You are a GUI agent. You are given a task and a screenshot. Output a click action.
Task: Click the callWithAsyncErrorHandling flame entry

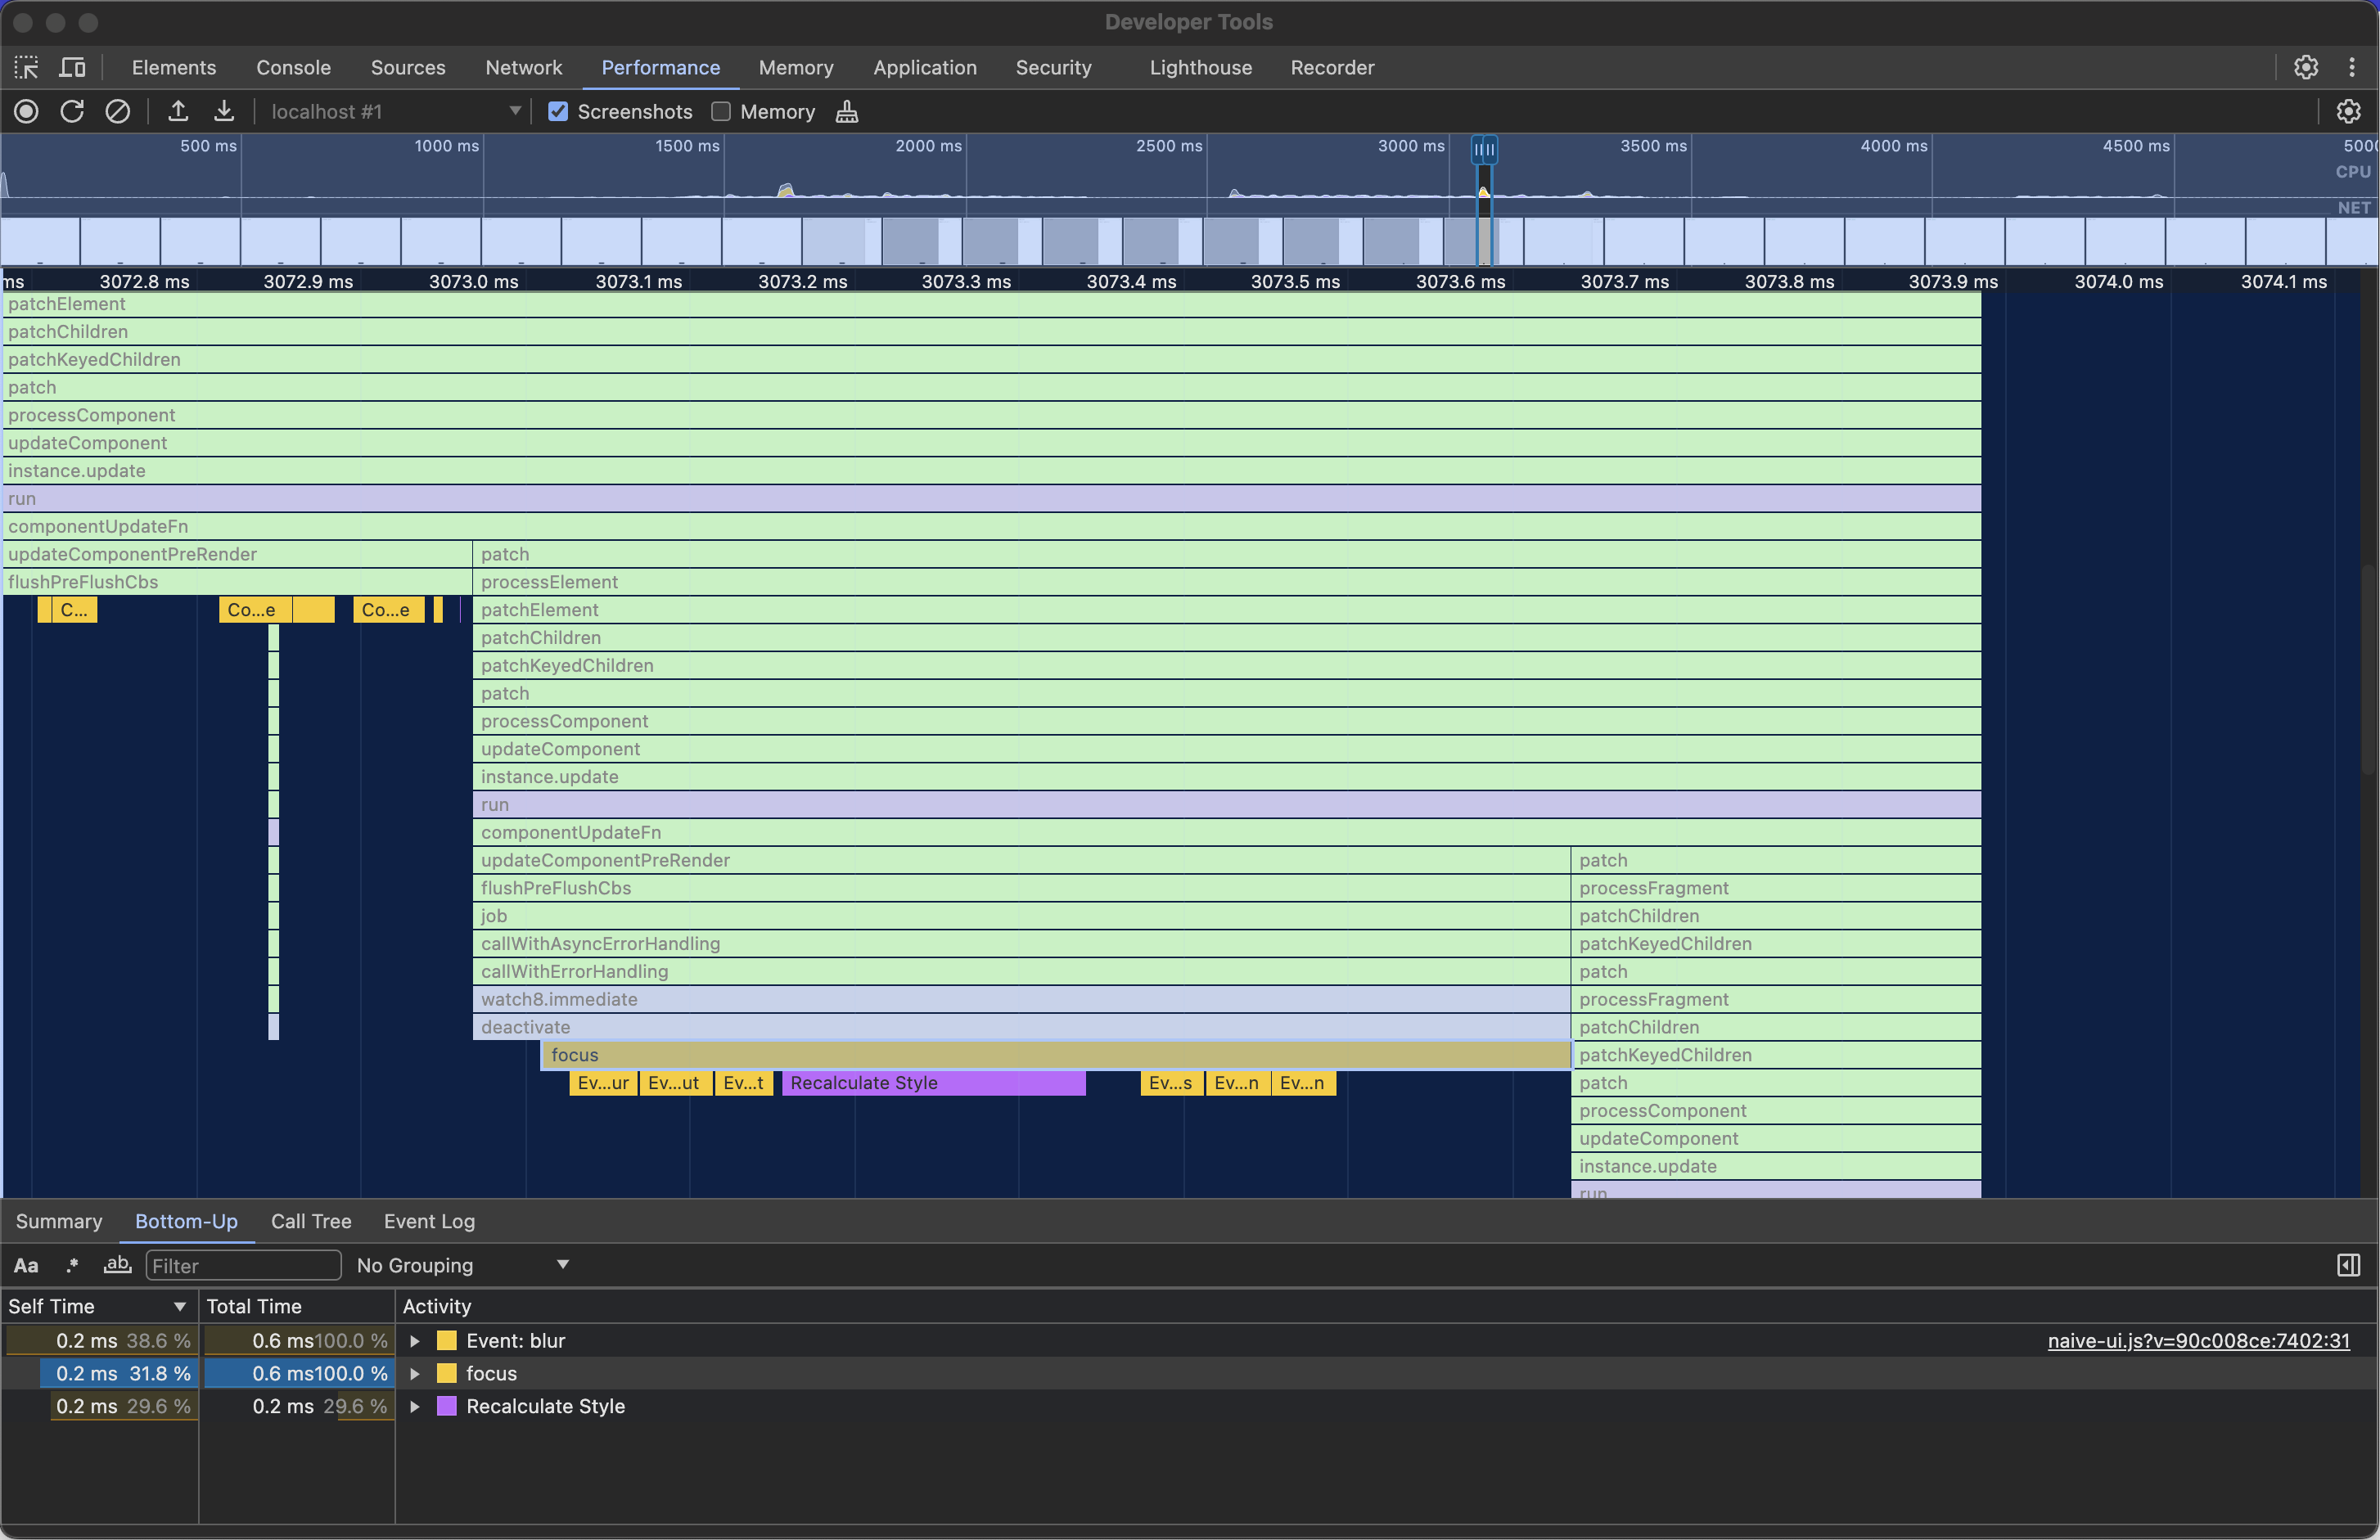(1021, 944)
